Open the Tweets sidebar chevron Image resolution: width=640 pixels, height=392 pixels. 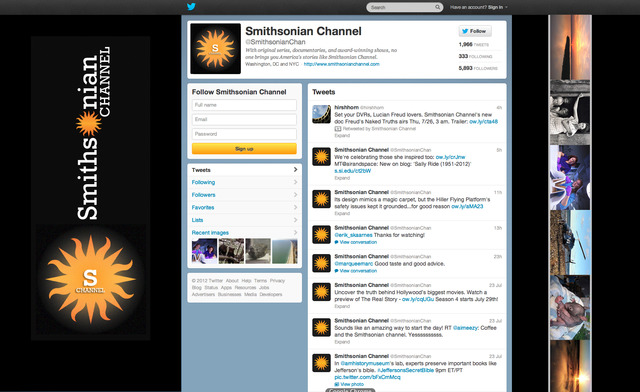pos(295,169)
